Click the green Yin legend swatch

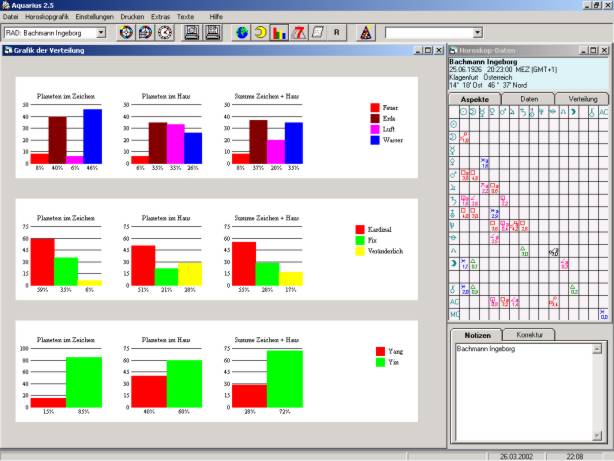pyautogui.click(x=381, y=363)
